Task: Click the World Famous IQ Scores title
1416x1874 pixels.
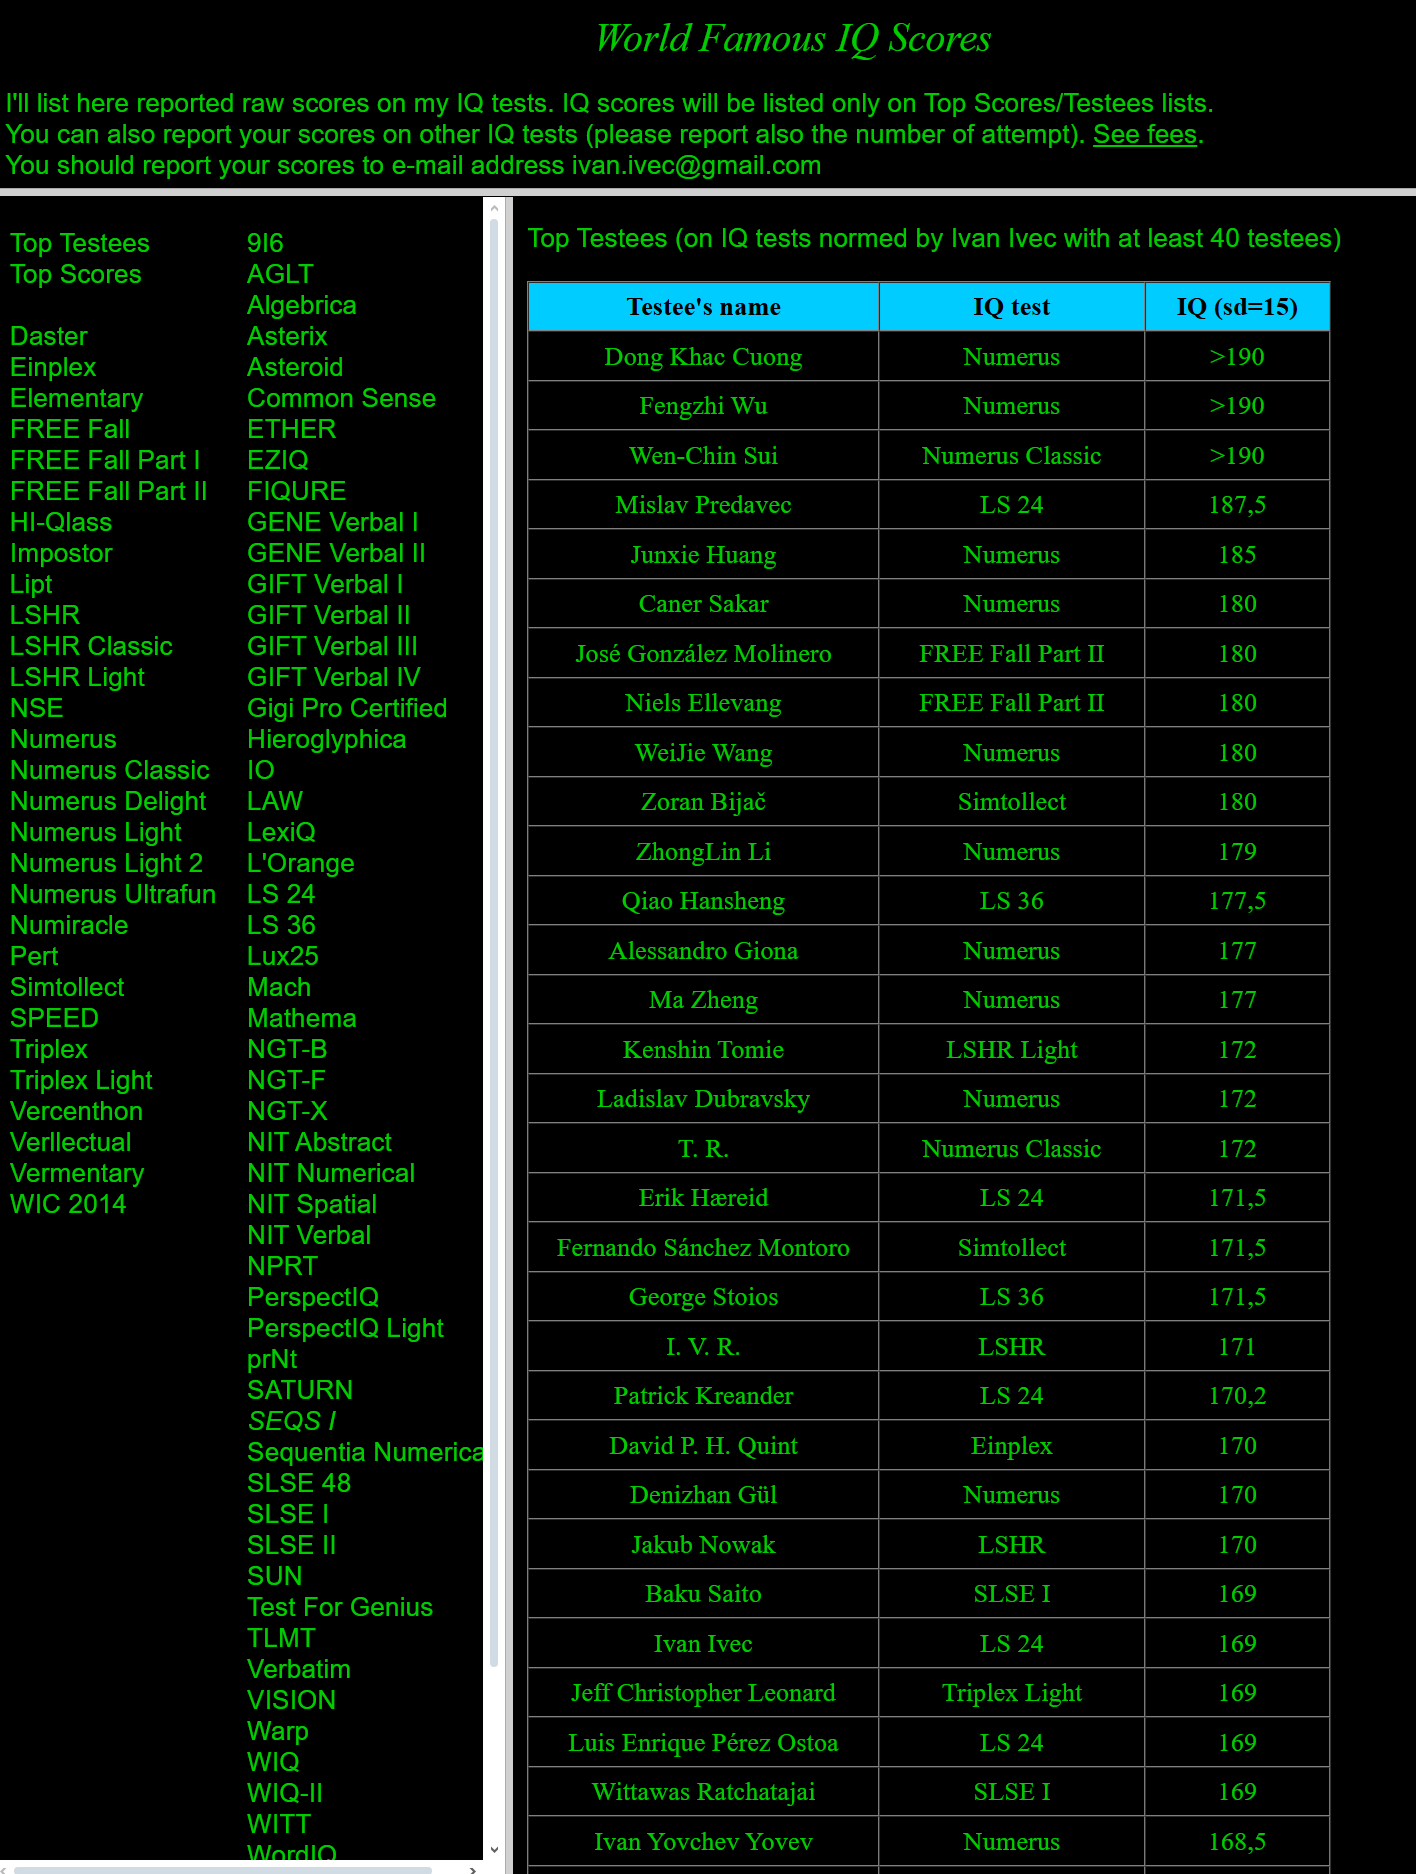Action: (793, 38)
